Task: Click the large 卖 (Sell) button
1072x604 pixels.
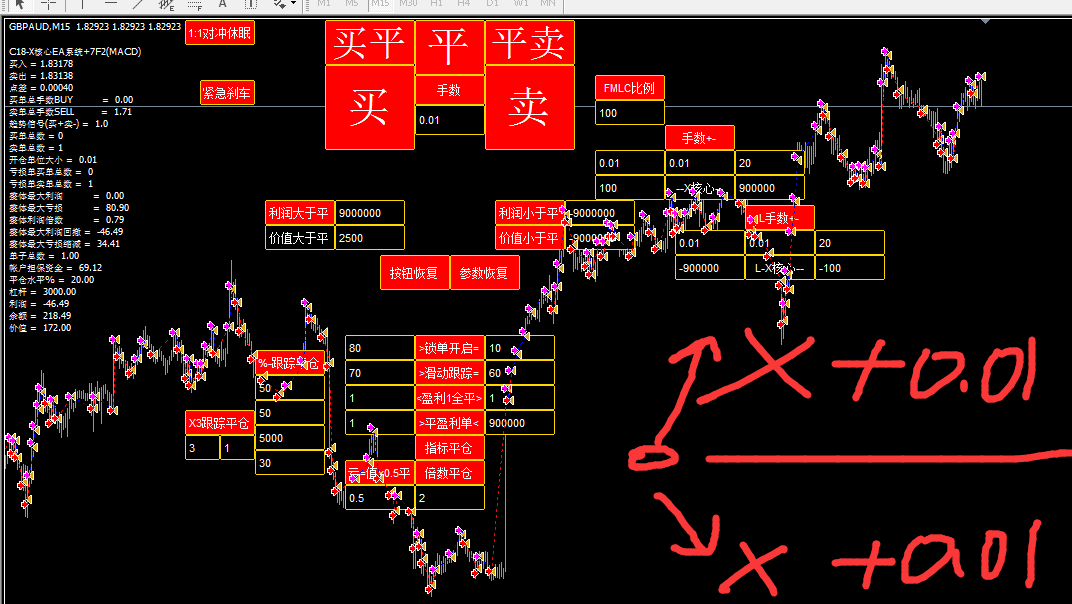Action: [529, 107]
